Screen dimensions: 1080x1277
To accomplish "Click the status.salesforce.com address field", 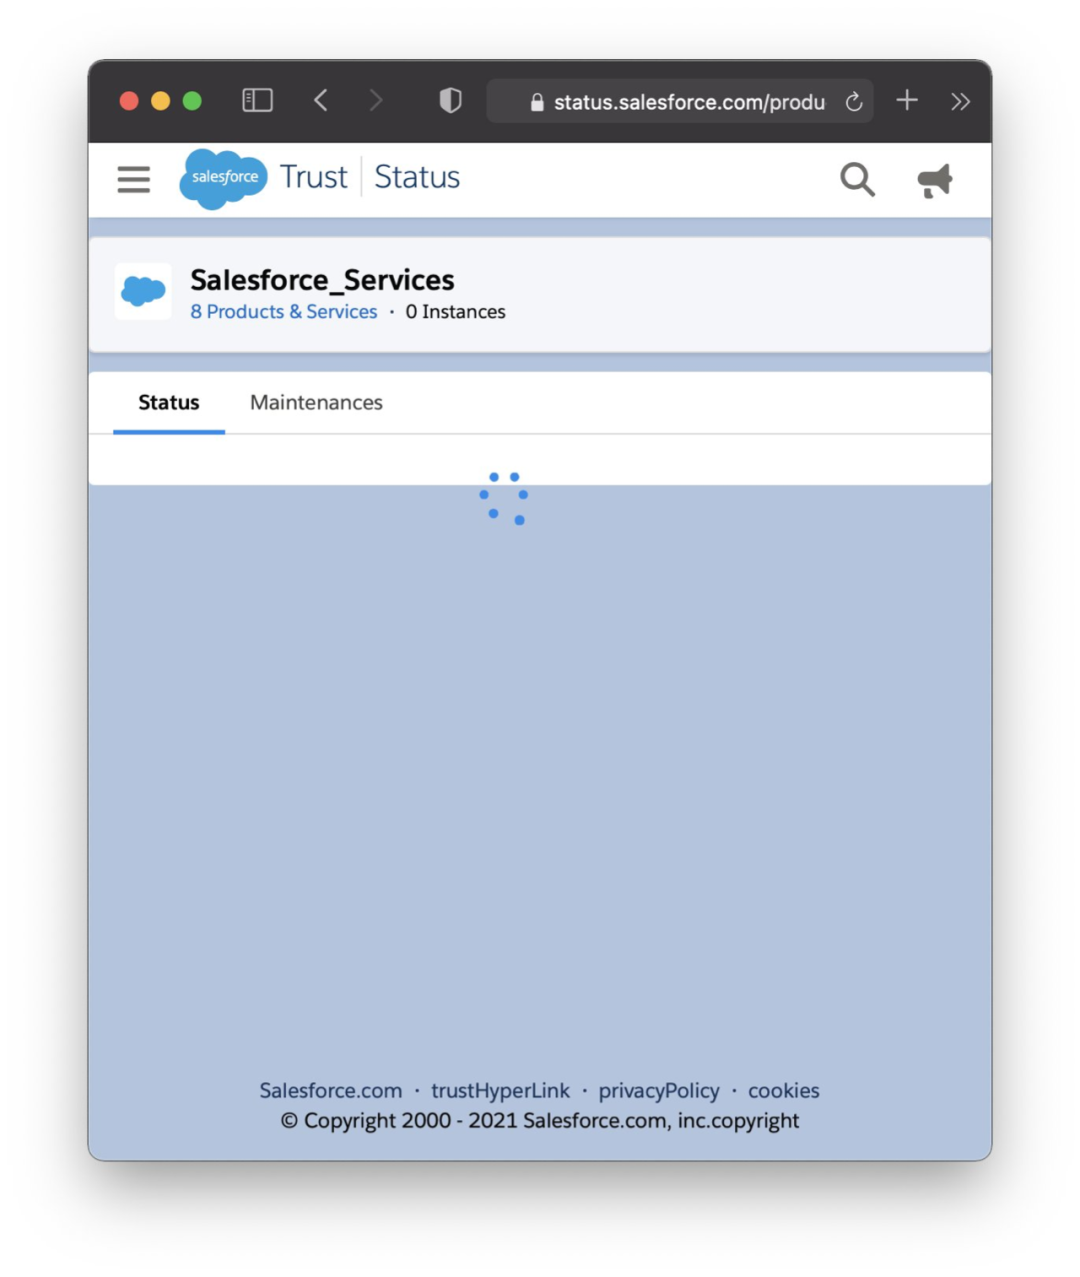I will pyautogui.click(x=680, y=101).
